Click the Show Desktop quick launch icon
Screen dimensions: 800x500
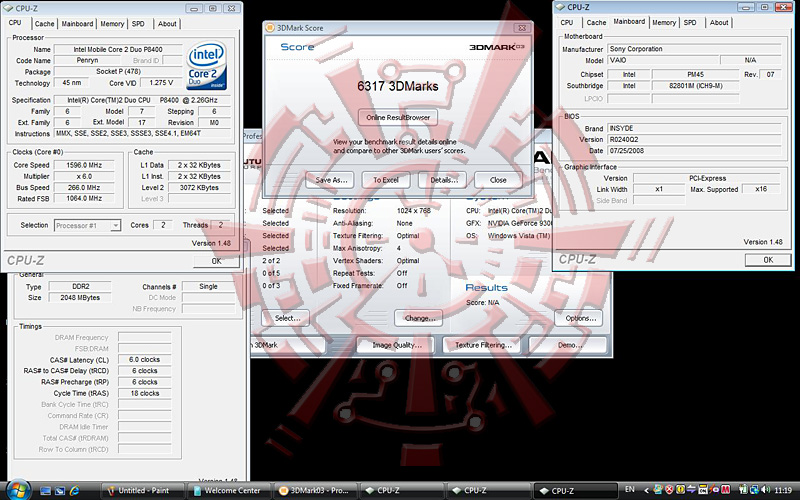[x=45, y=491]
